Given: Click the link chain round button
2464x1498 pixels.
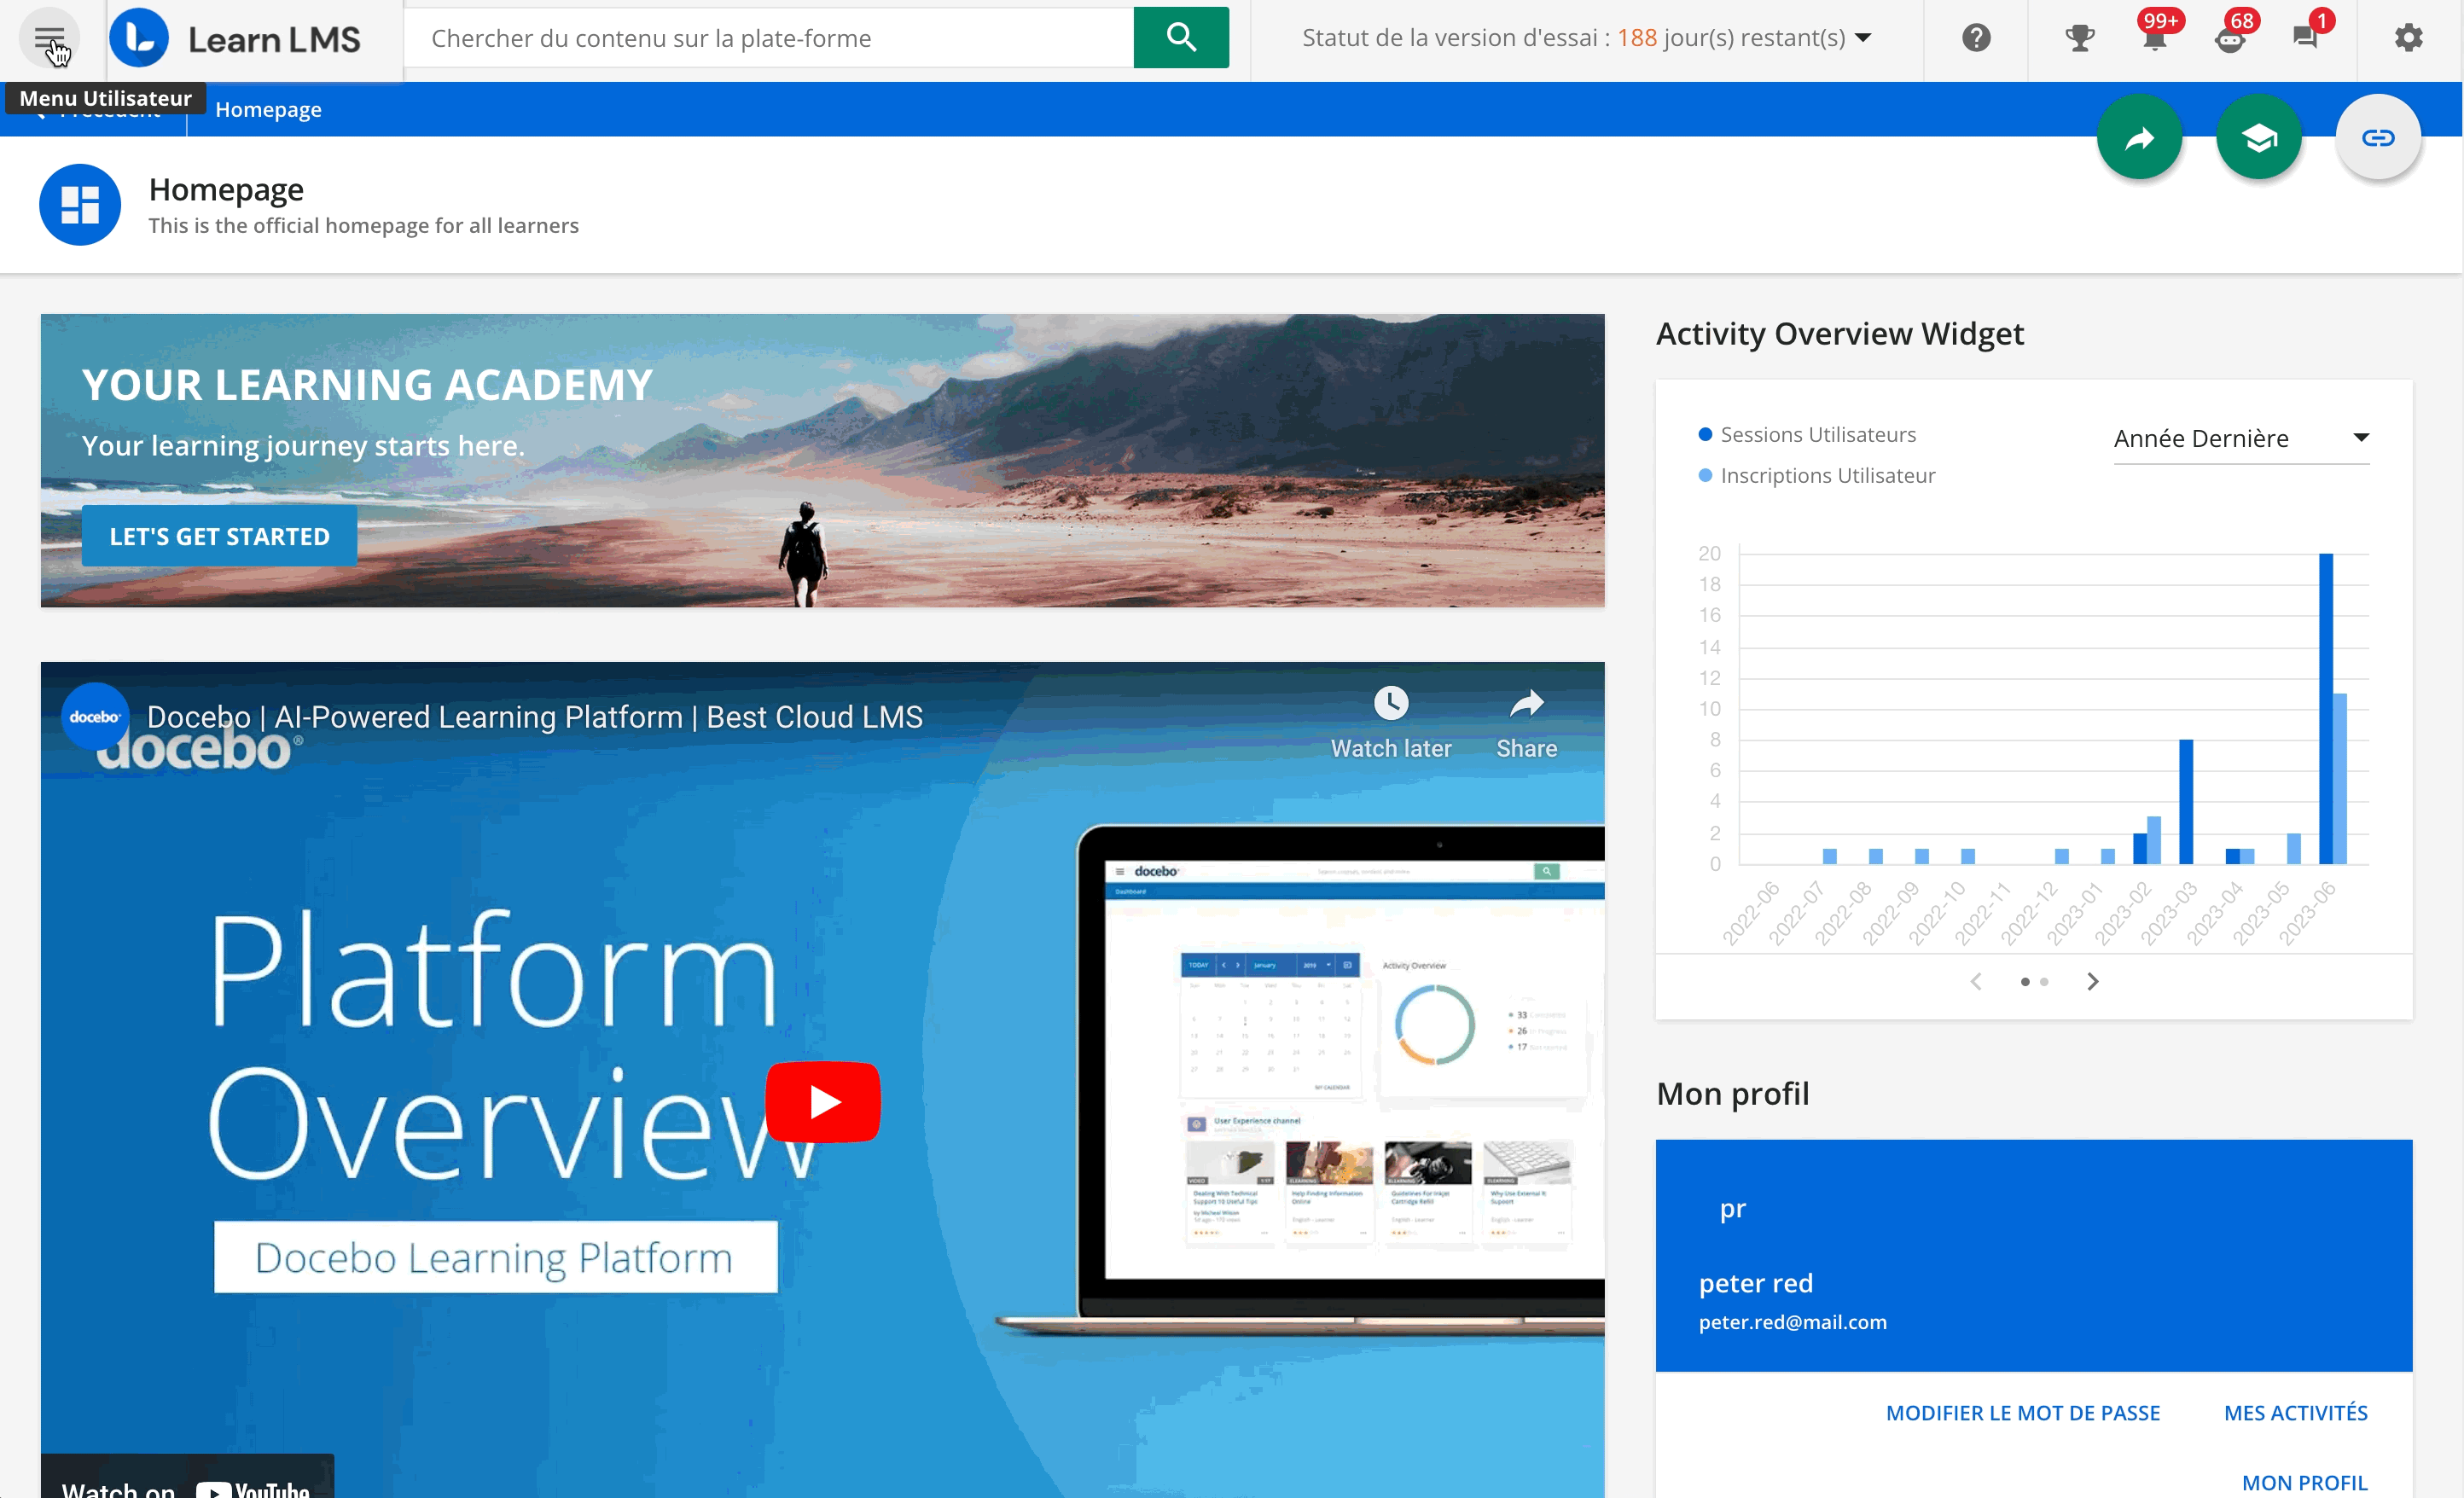Looking at the screenshot, I should [2377, 138].
